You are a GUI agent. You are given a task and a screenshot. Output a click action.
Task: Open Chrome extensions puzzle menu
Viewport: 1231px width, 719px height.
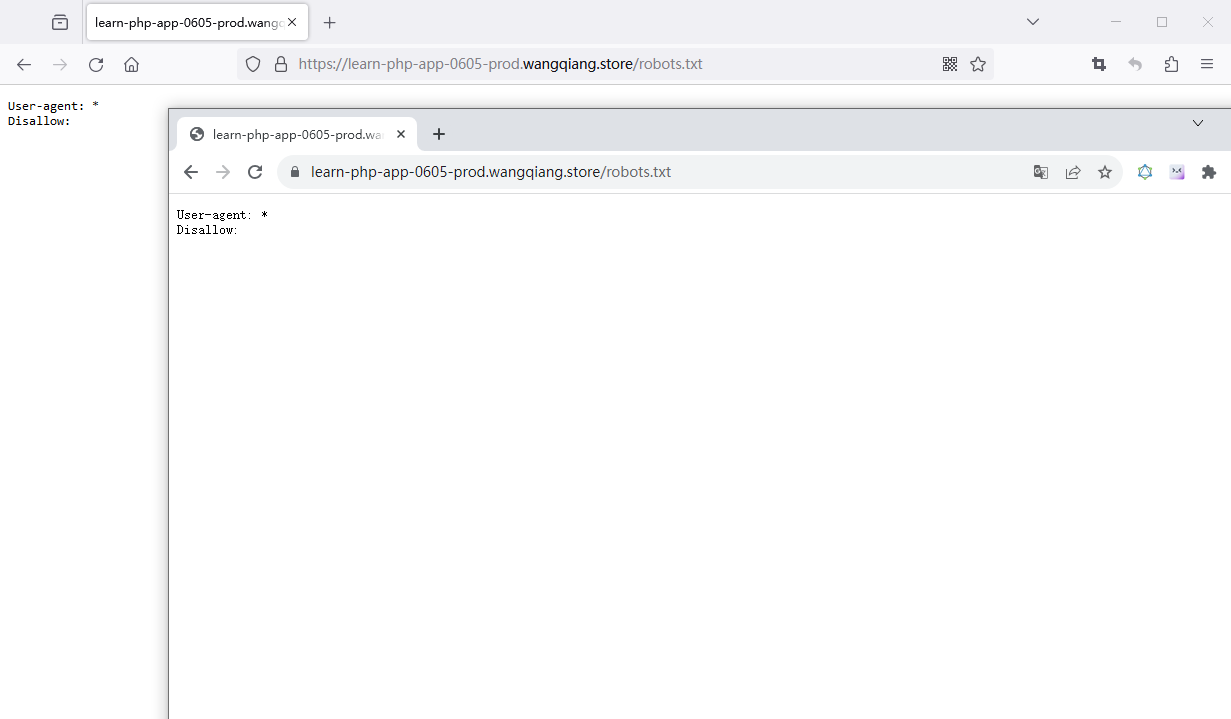click(1209, 172)
